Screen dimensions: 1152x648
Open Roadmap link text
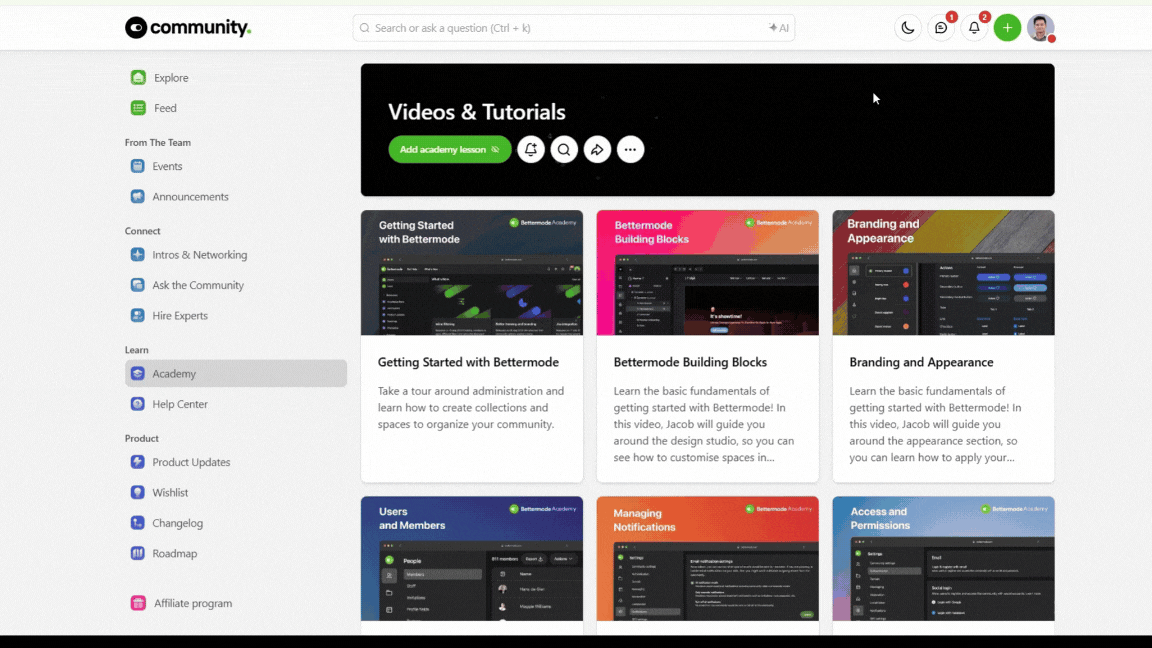175,553
